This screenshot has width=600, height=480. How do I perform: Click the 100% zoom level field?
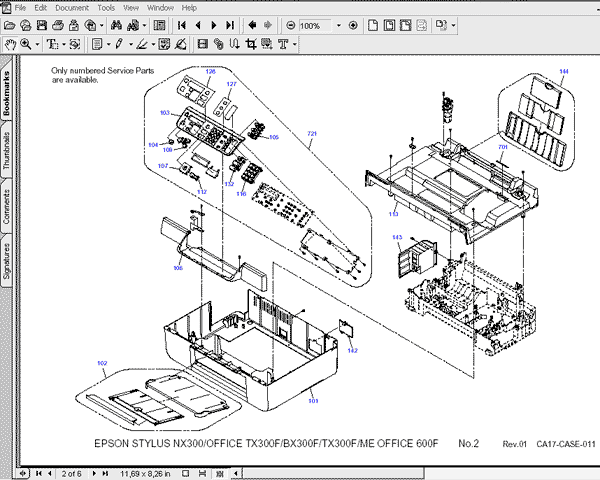(x=315, y=26)
